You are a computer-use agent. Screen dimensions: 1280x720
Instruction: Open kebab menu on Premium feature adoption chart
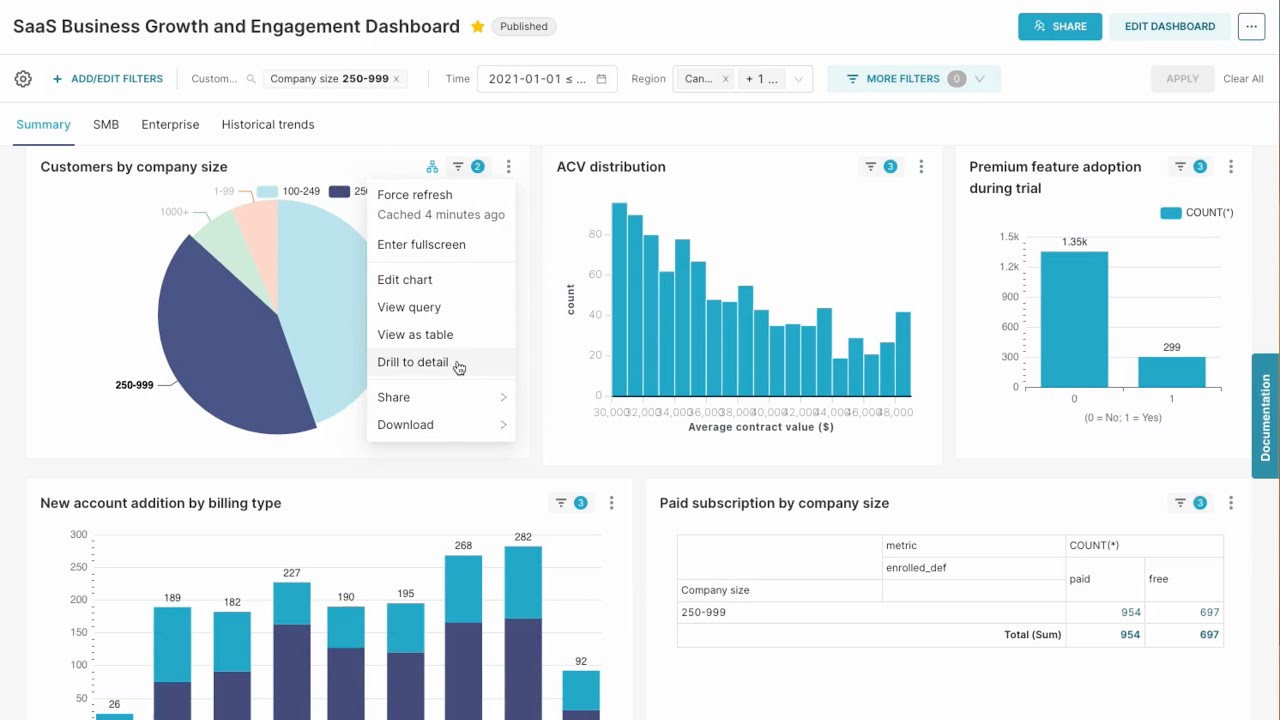pos(1231,166)
